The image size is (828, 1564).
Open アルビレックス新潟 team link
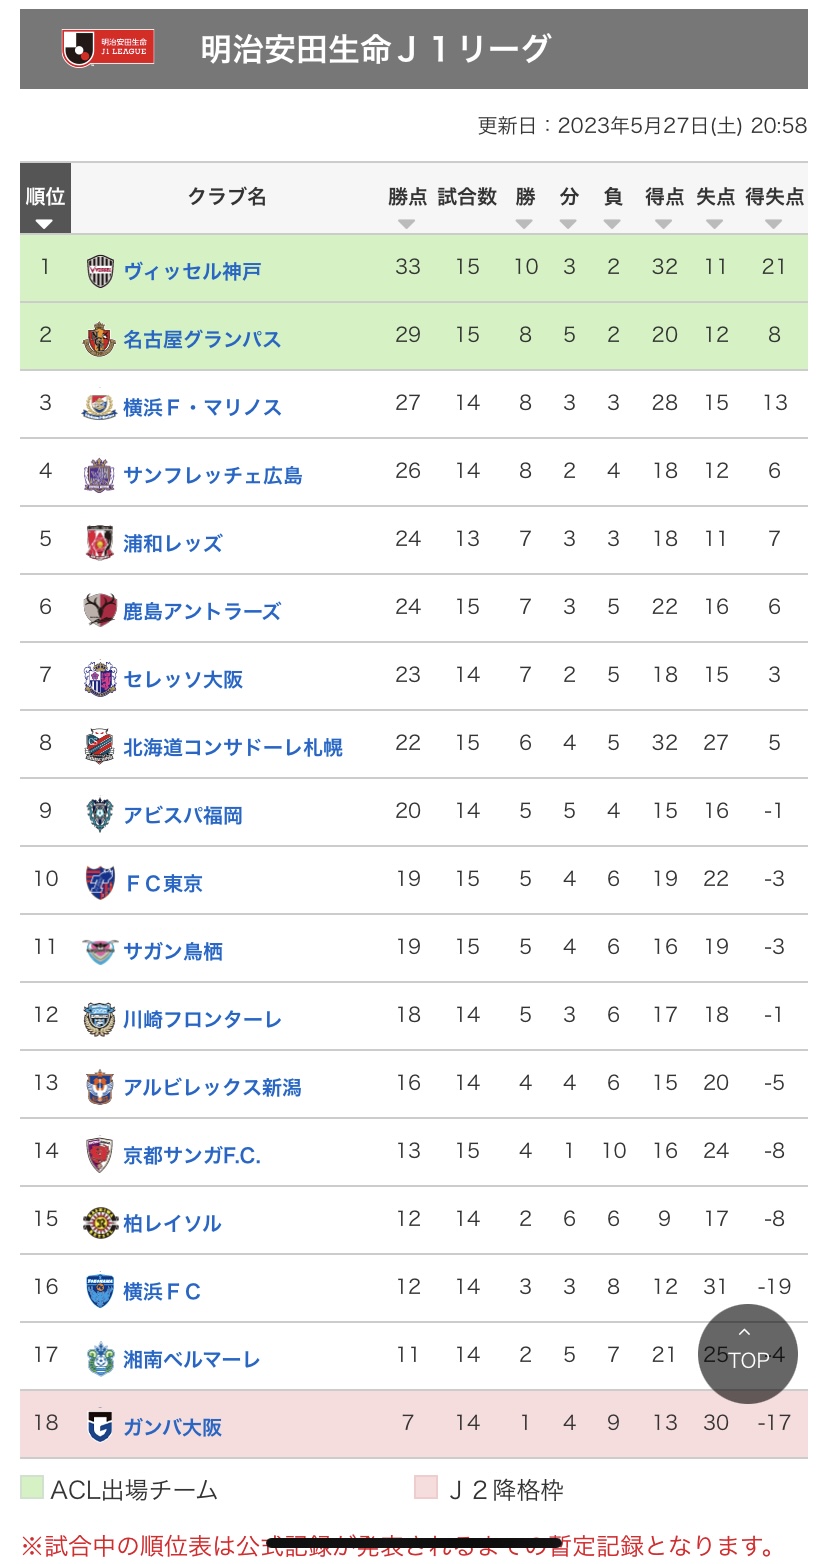(x=212, y=1087)
